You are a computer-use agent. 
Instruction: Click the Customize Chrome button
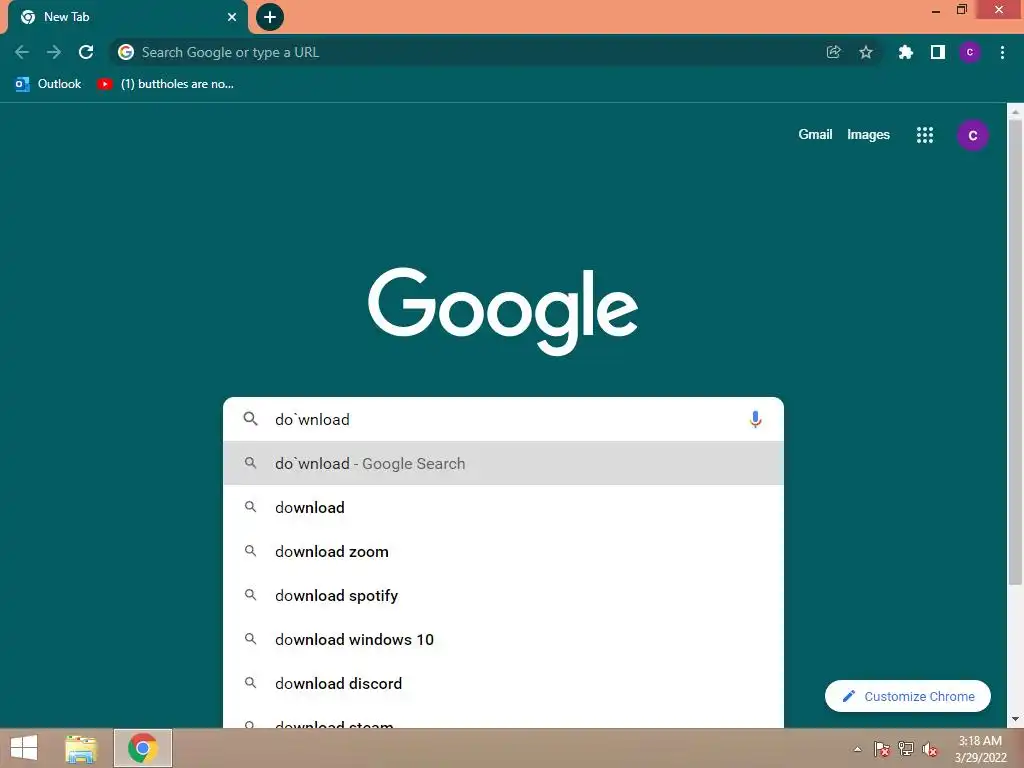(908, 696)
